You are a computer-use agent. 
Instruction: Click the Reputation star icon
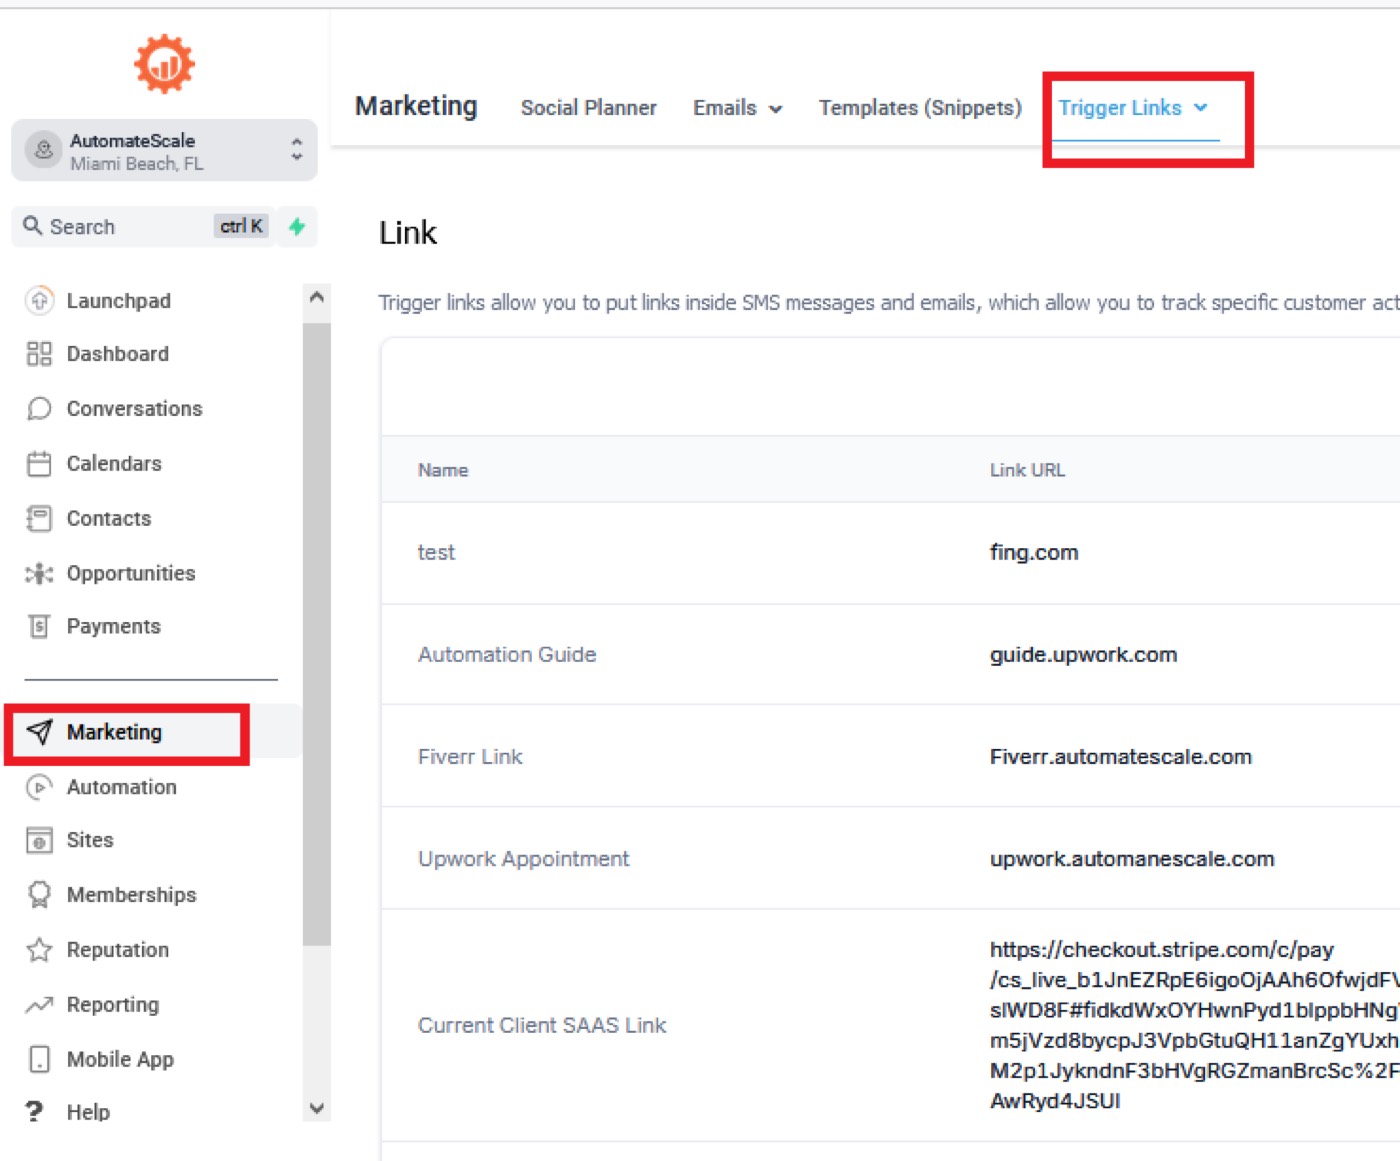click(x=39, y=949)
